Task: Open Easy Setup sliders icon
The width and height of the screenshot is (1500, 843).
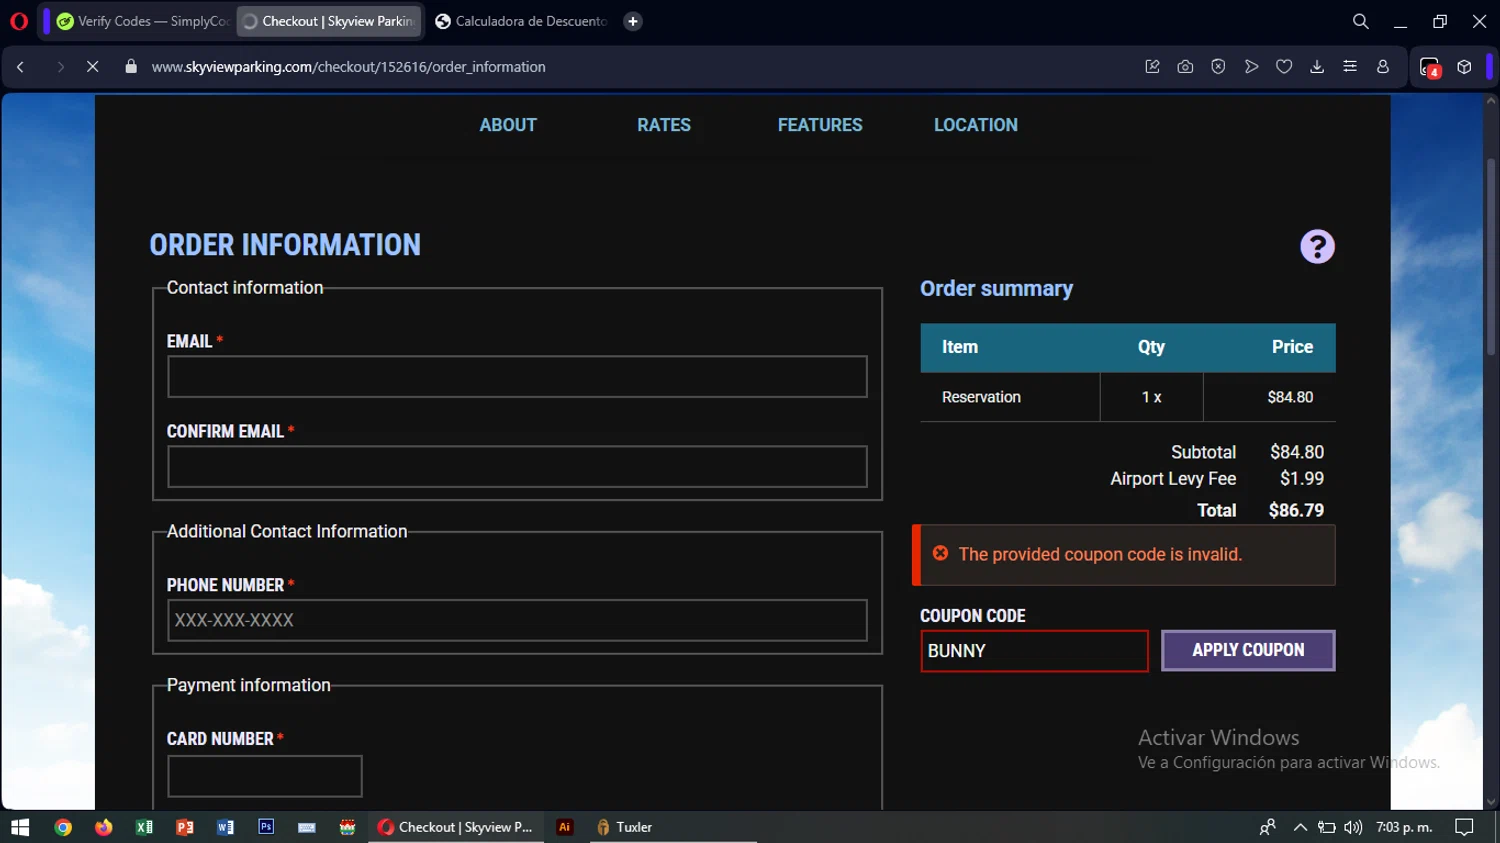Action: (1350, 67)
